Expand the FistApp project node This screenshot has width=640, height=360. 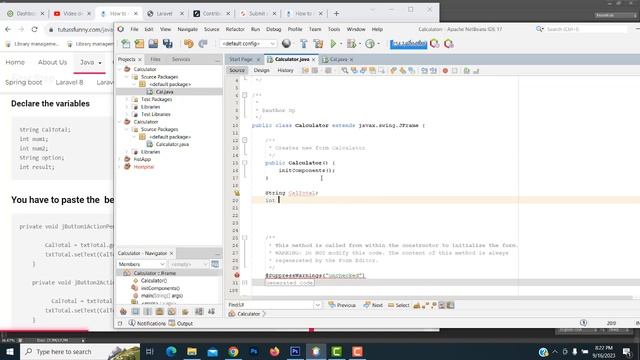coord(120,159)
